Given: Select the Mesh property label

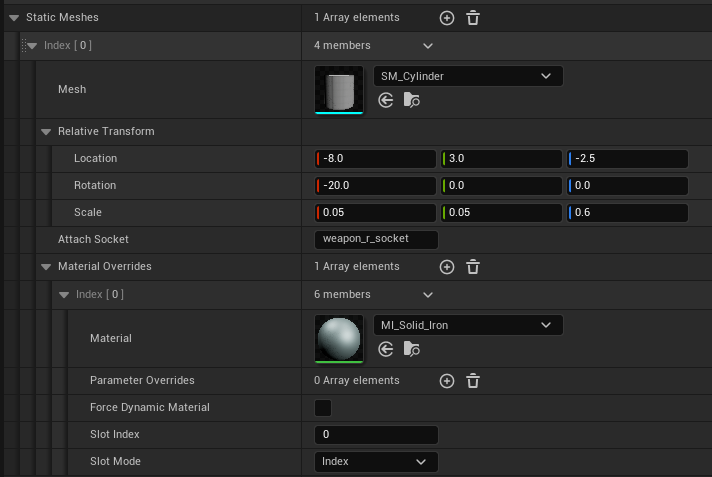Looking at the screenshot, I should (72, 89).
